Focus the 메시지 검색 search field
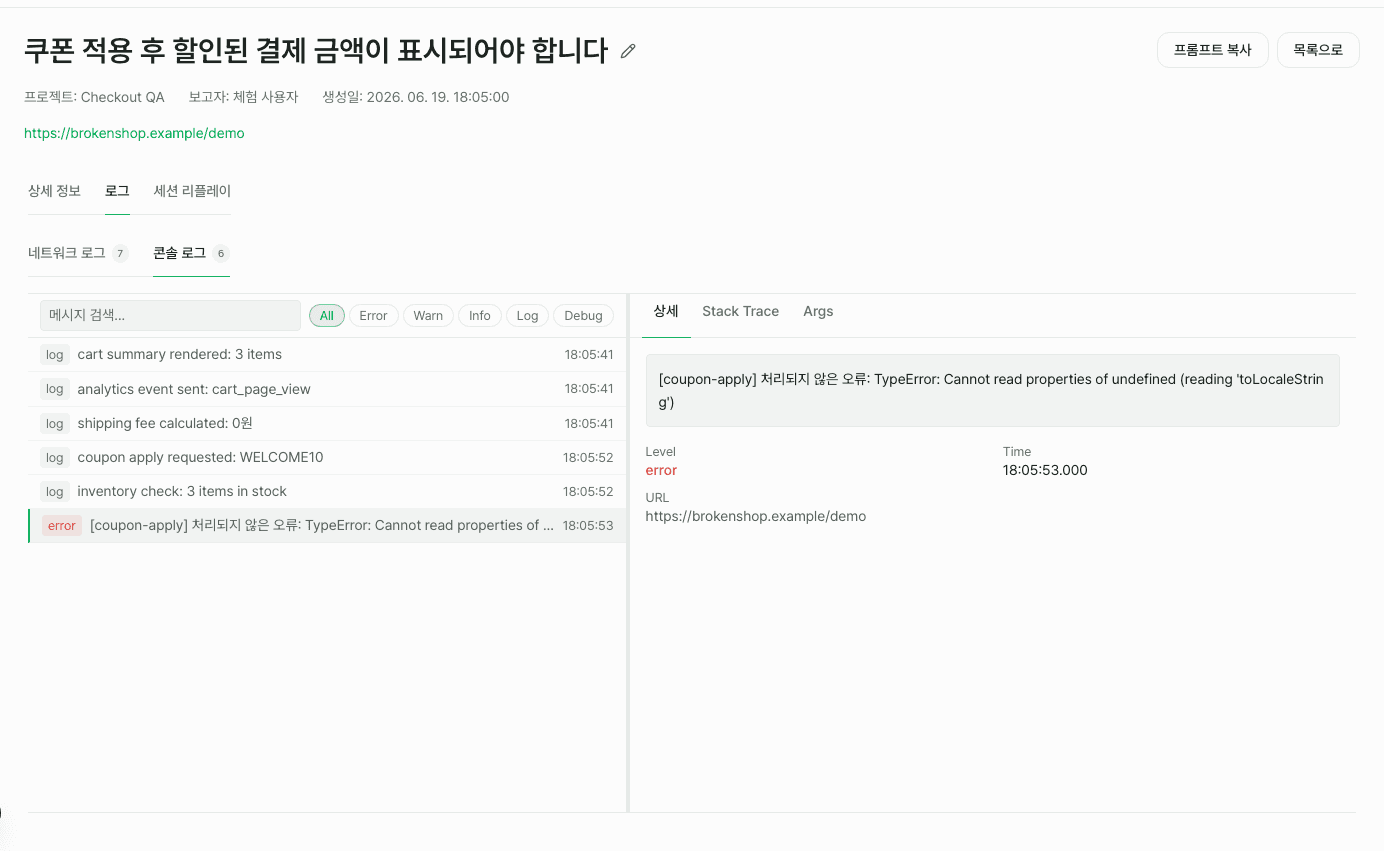 tap(170, 315)
